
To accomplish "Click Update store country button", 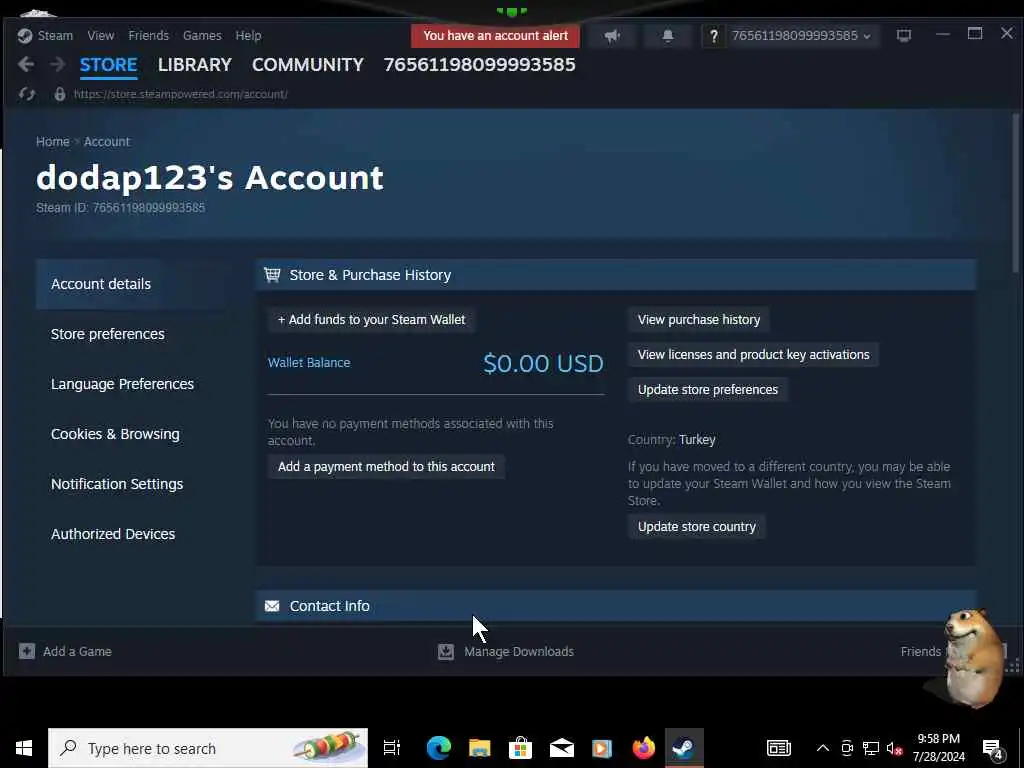I will 697,526.
